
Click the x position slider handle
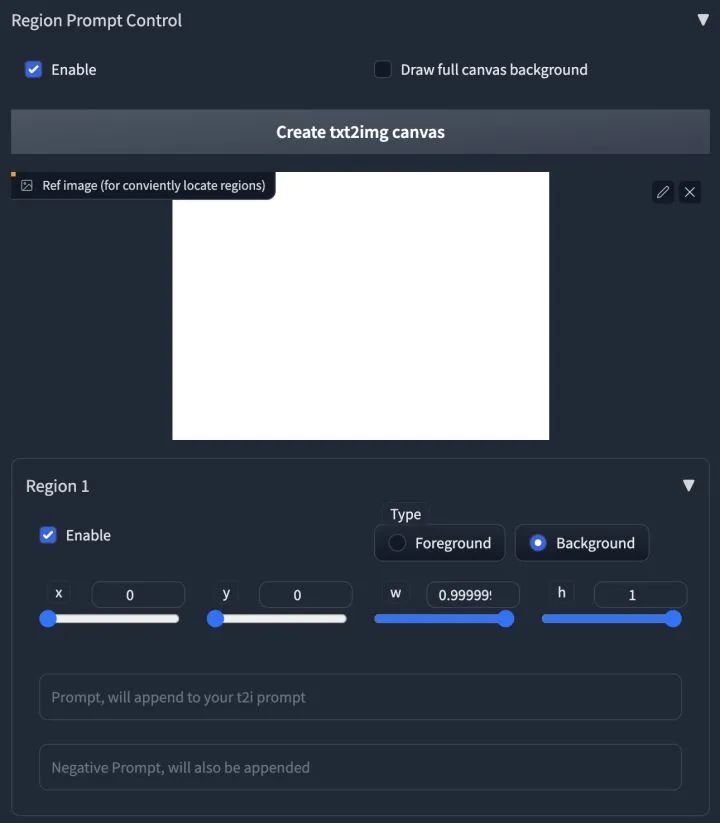coord(48,619)
